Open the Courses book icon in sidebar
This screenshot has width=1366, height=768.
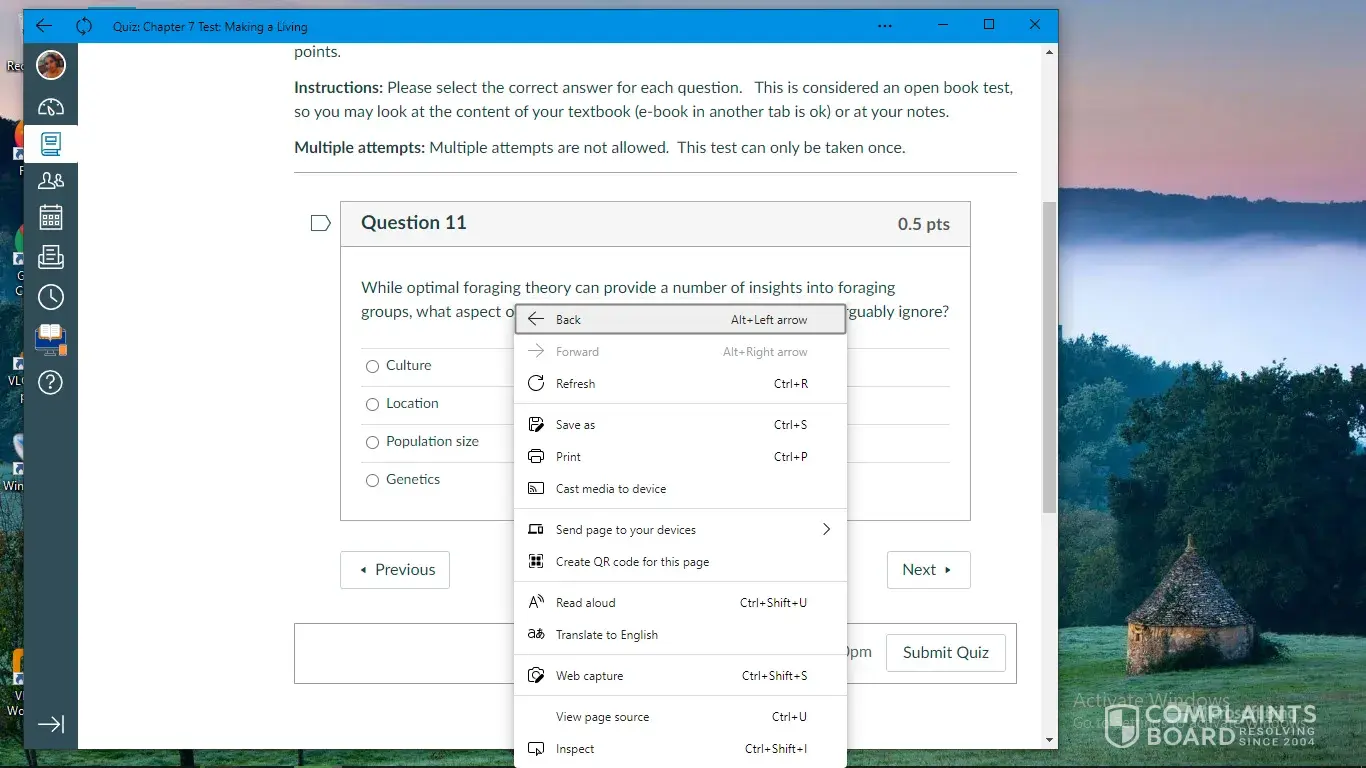(51, 144)
